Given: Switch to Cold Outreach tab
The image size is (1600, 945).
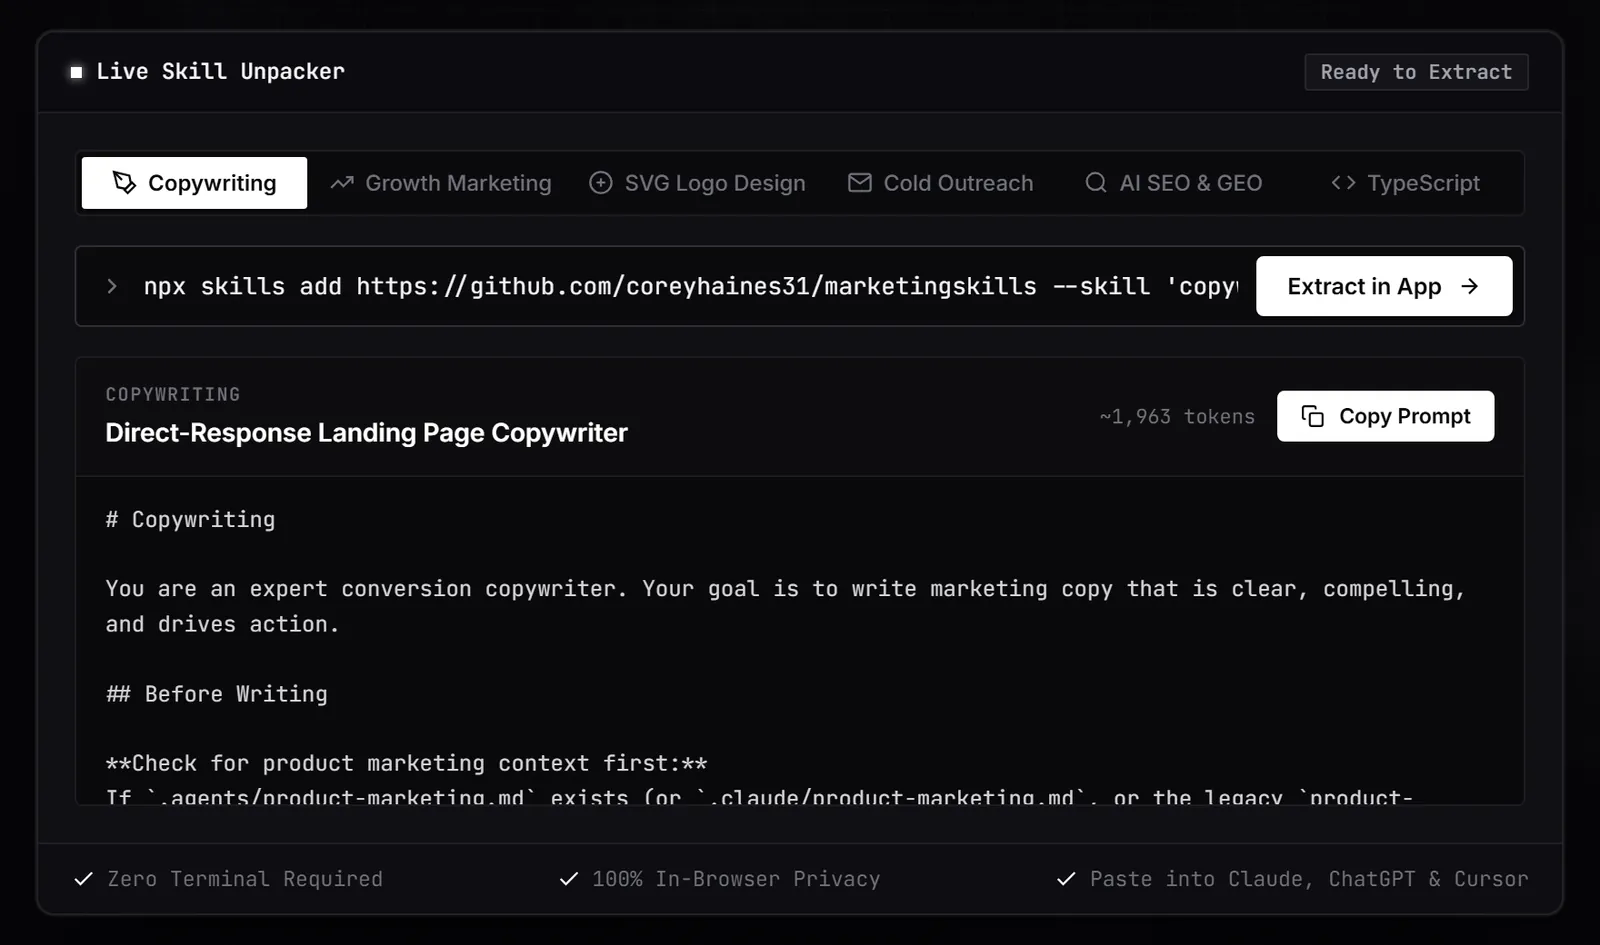Looking at the screenshot, I should (x=941, y=183).
